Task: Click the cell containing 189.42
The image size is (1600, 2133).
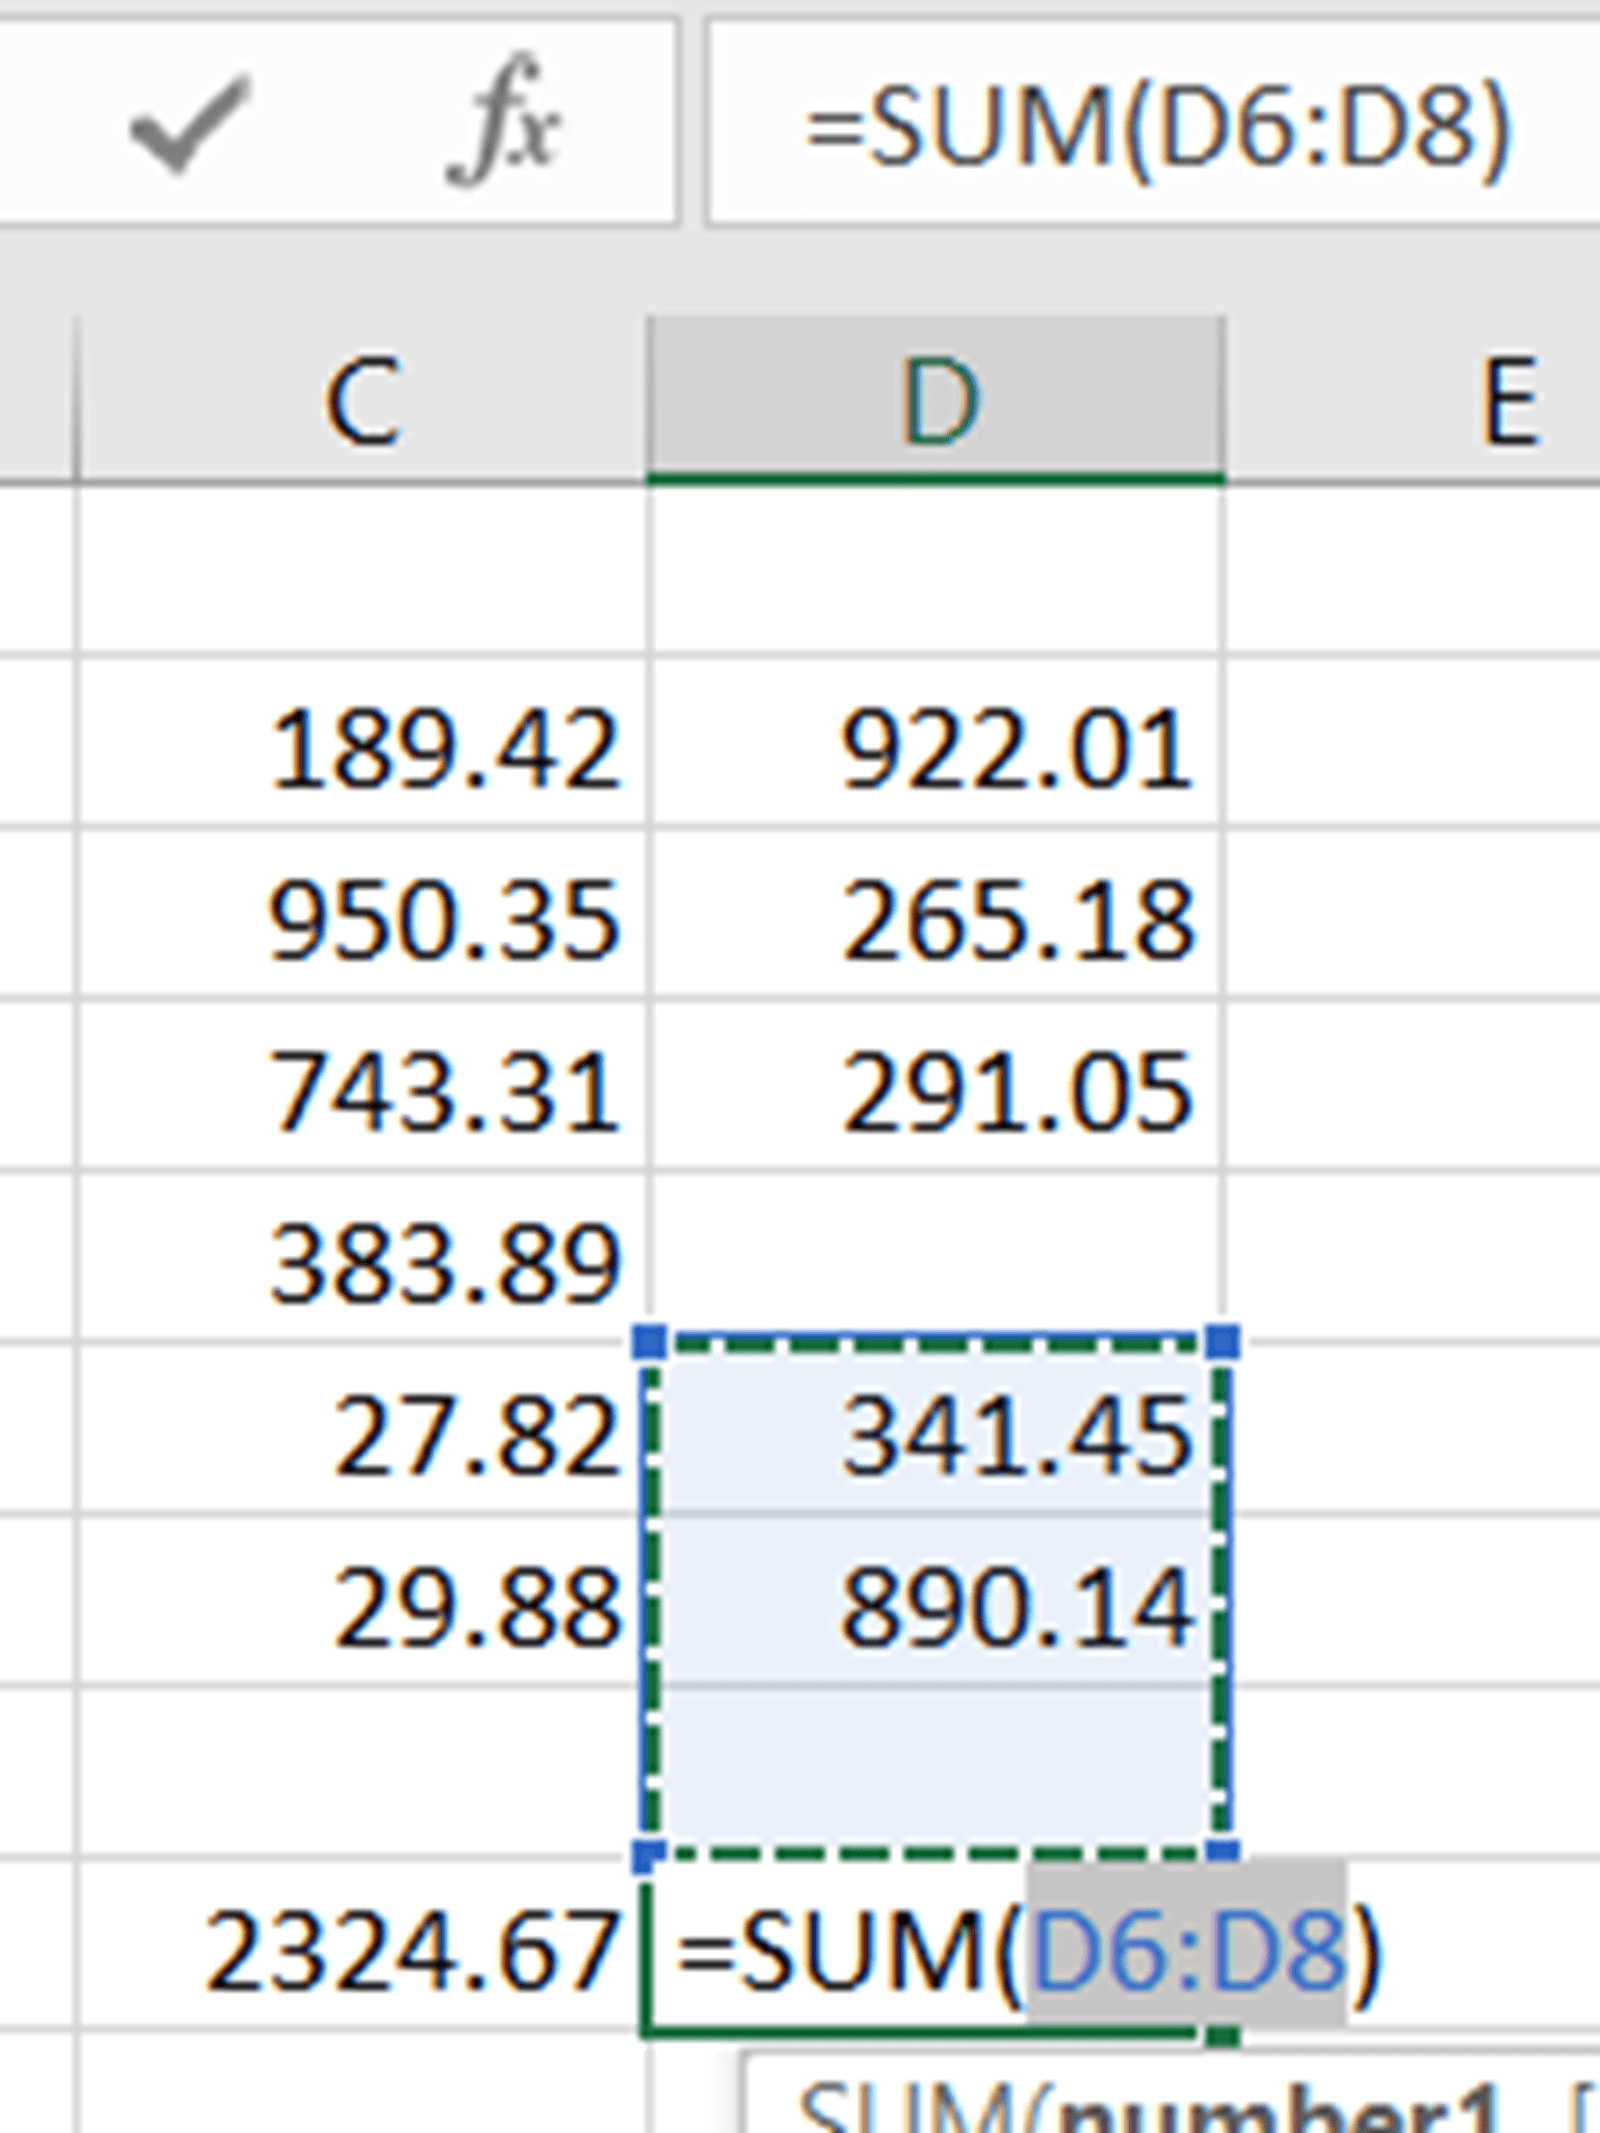Action: tap(445, 750)
